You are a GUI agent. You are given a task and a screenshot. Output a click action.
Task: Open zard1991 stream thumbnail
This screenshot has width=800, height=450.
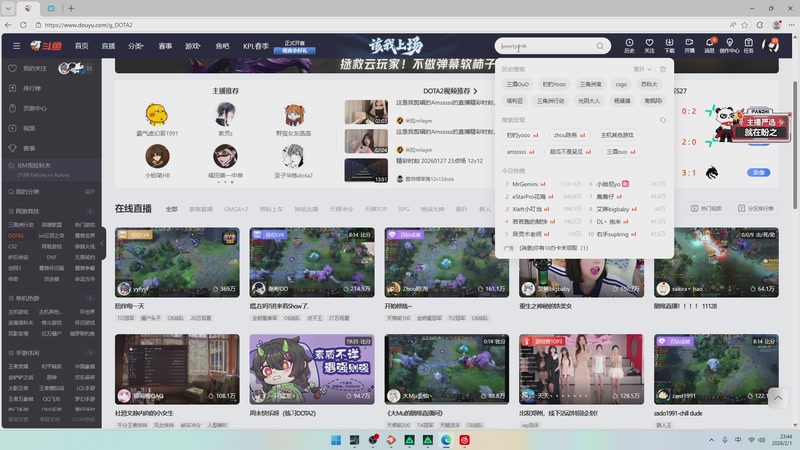coord(716,369)
